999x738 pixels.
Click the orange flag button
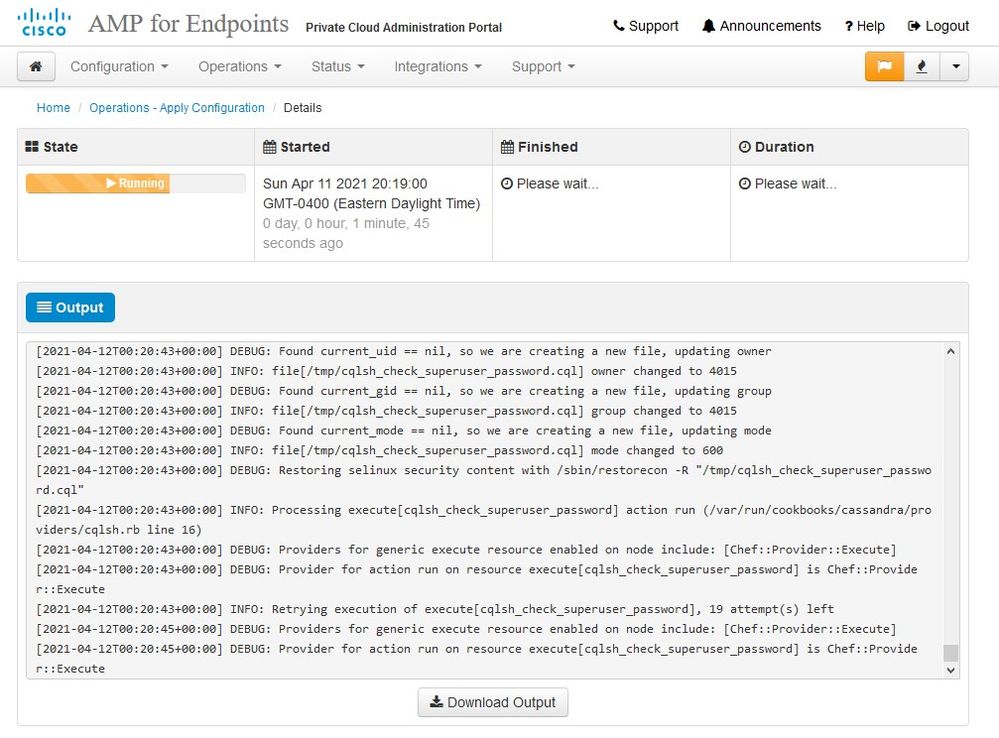click(884, 66)
